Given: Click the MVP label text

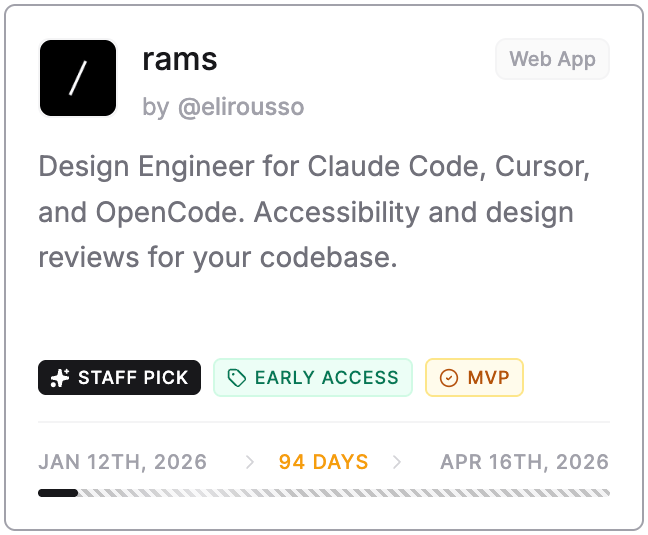Looking at the screenshot, I should 488,378.
